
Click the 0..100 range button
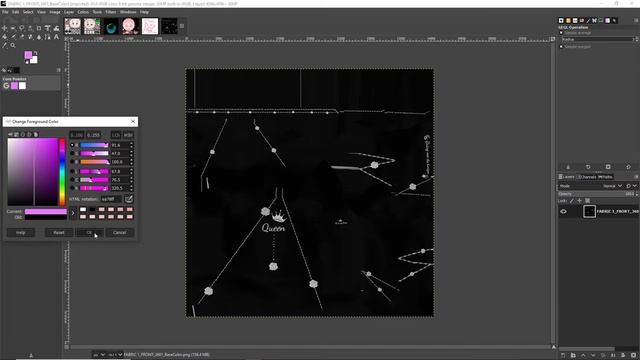(76, 135)
